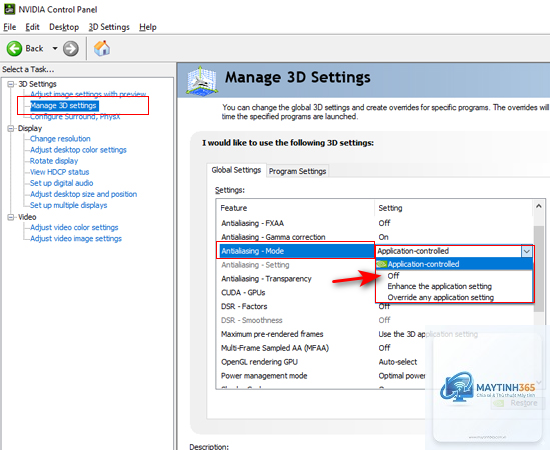550x450 pixels.
Task: Select Power management mode row
Action: [375, 376]
